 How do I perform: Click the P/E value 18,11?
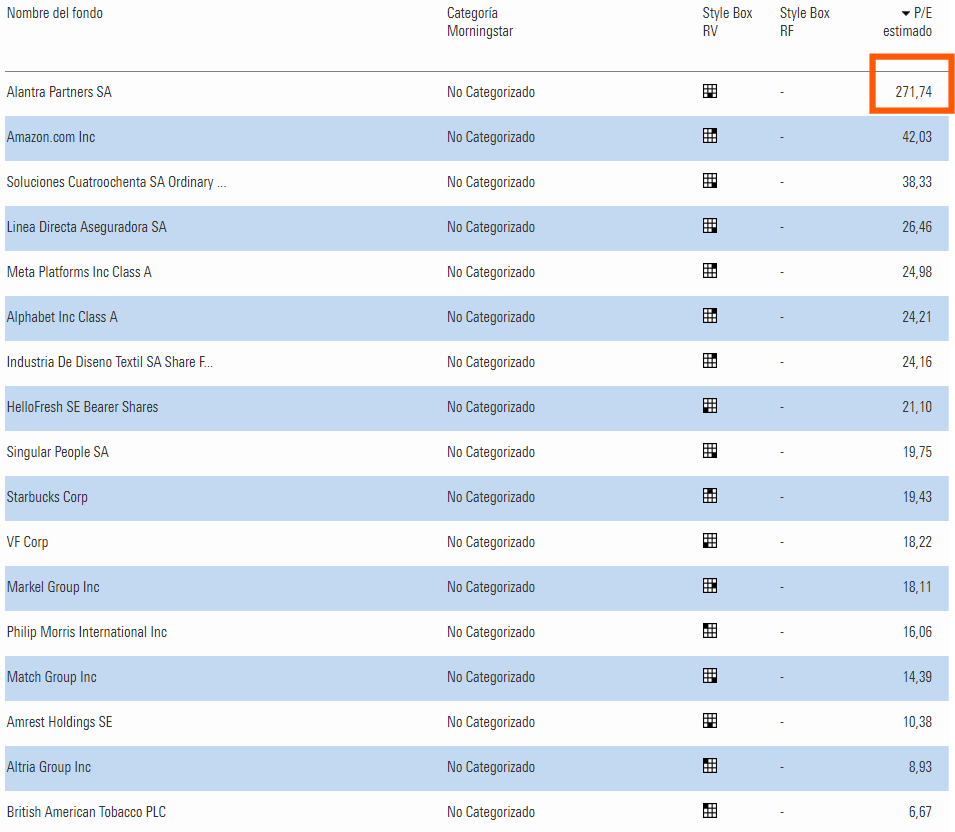tap(917, 588)
